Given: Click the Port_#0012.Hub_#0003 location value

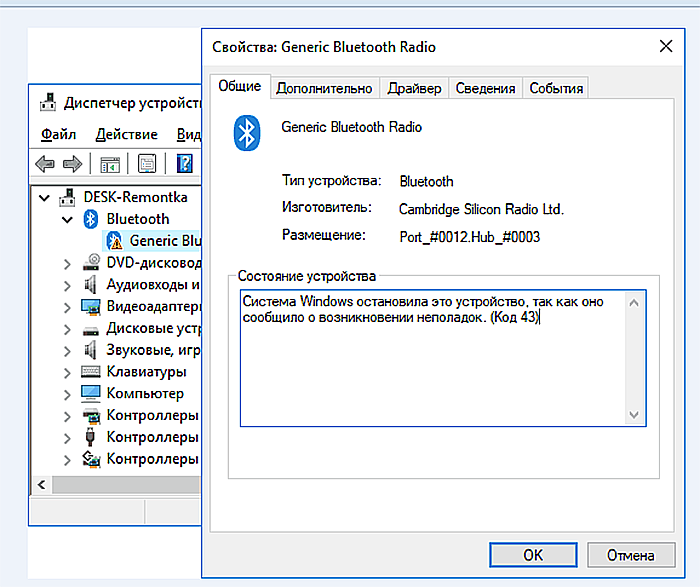Looking at the screenshot, I should pos(470,237).
